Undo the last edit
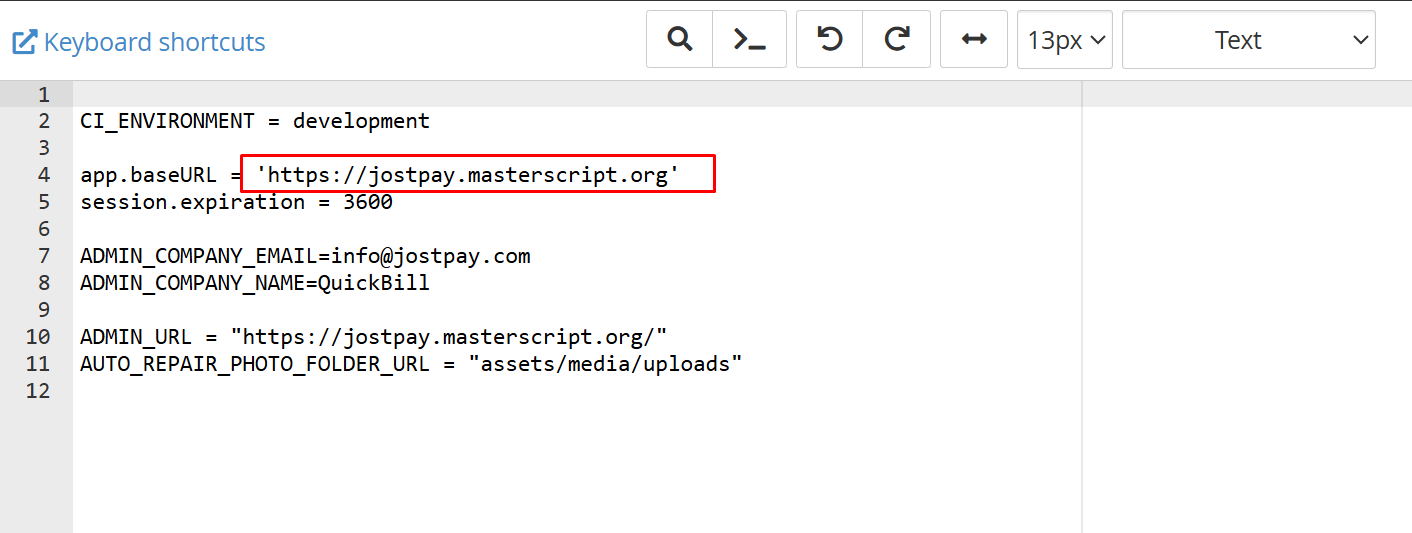The image size is (1412, 533). (x=829, y=40)
